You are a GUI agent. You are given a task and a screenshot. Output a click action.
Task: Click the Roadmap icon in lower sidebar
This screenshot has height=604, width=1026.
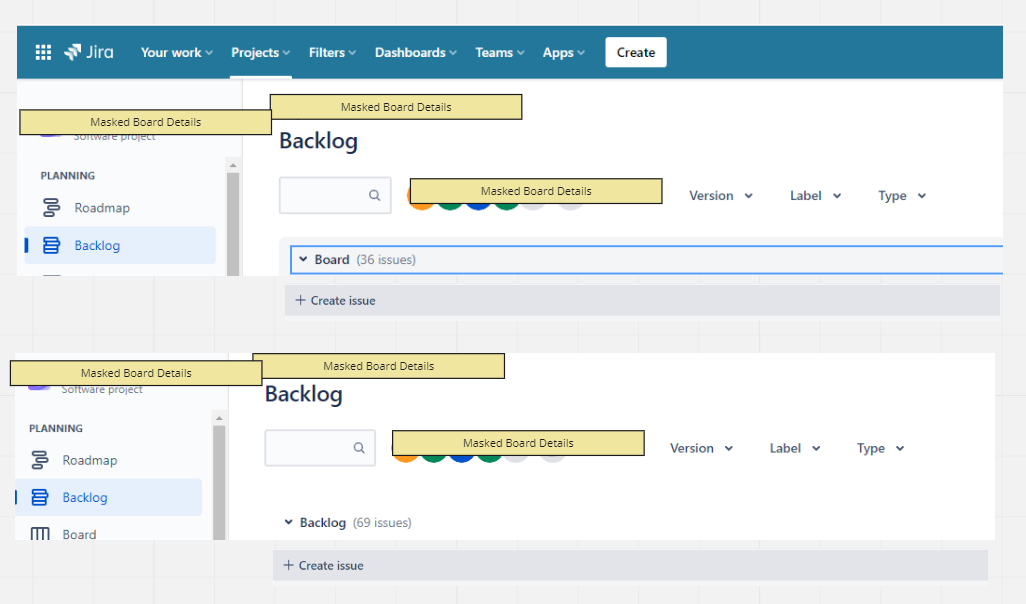40,460
